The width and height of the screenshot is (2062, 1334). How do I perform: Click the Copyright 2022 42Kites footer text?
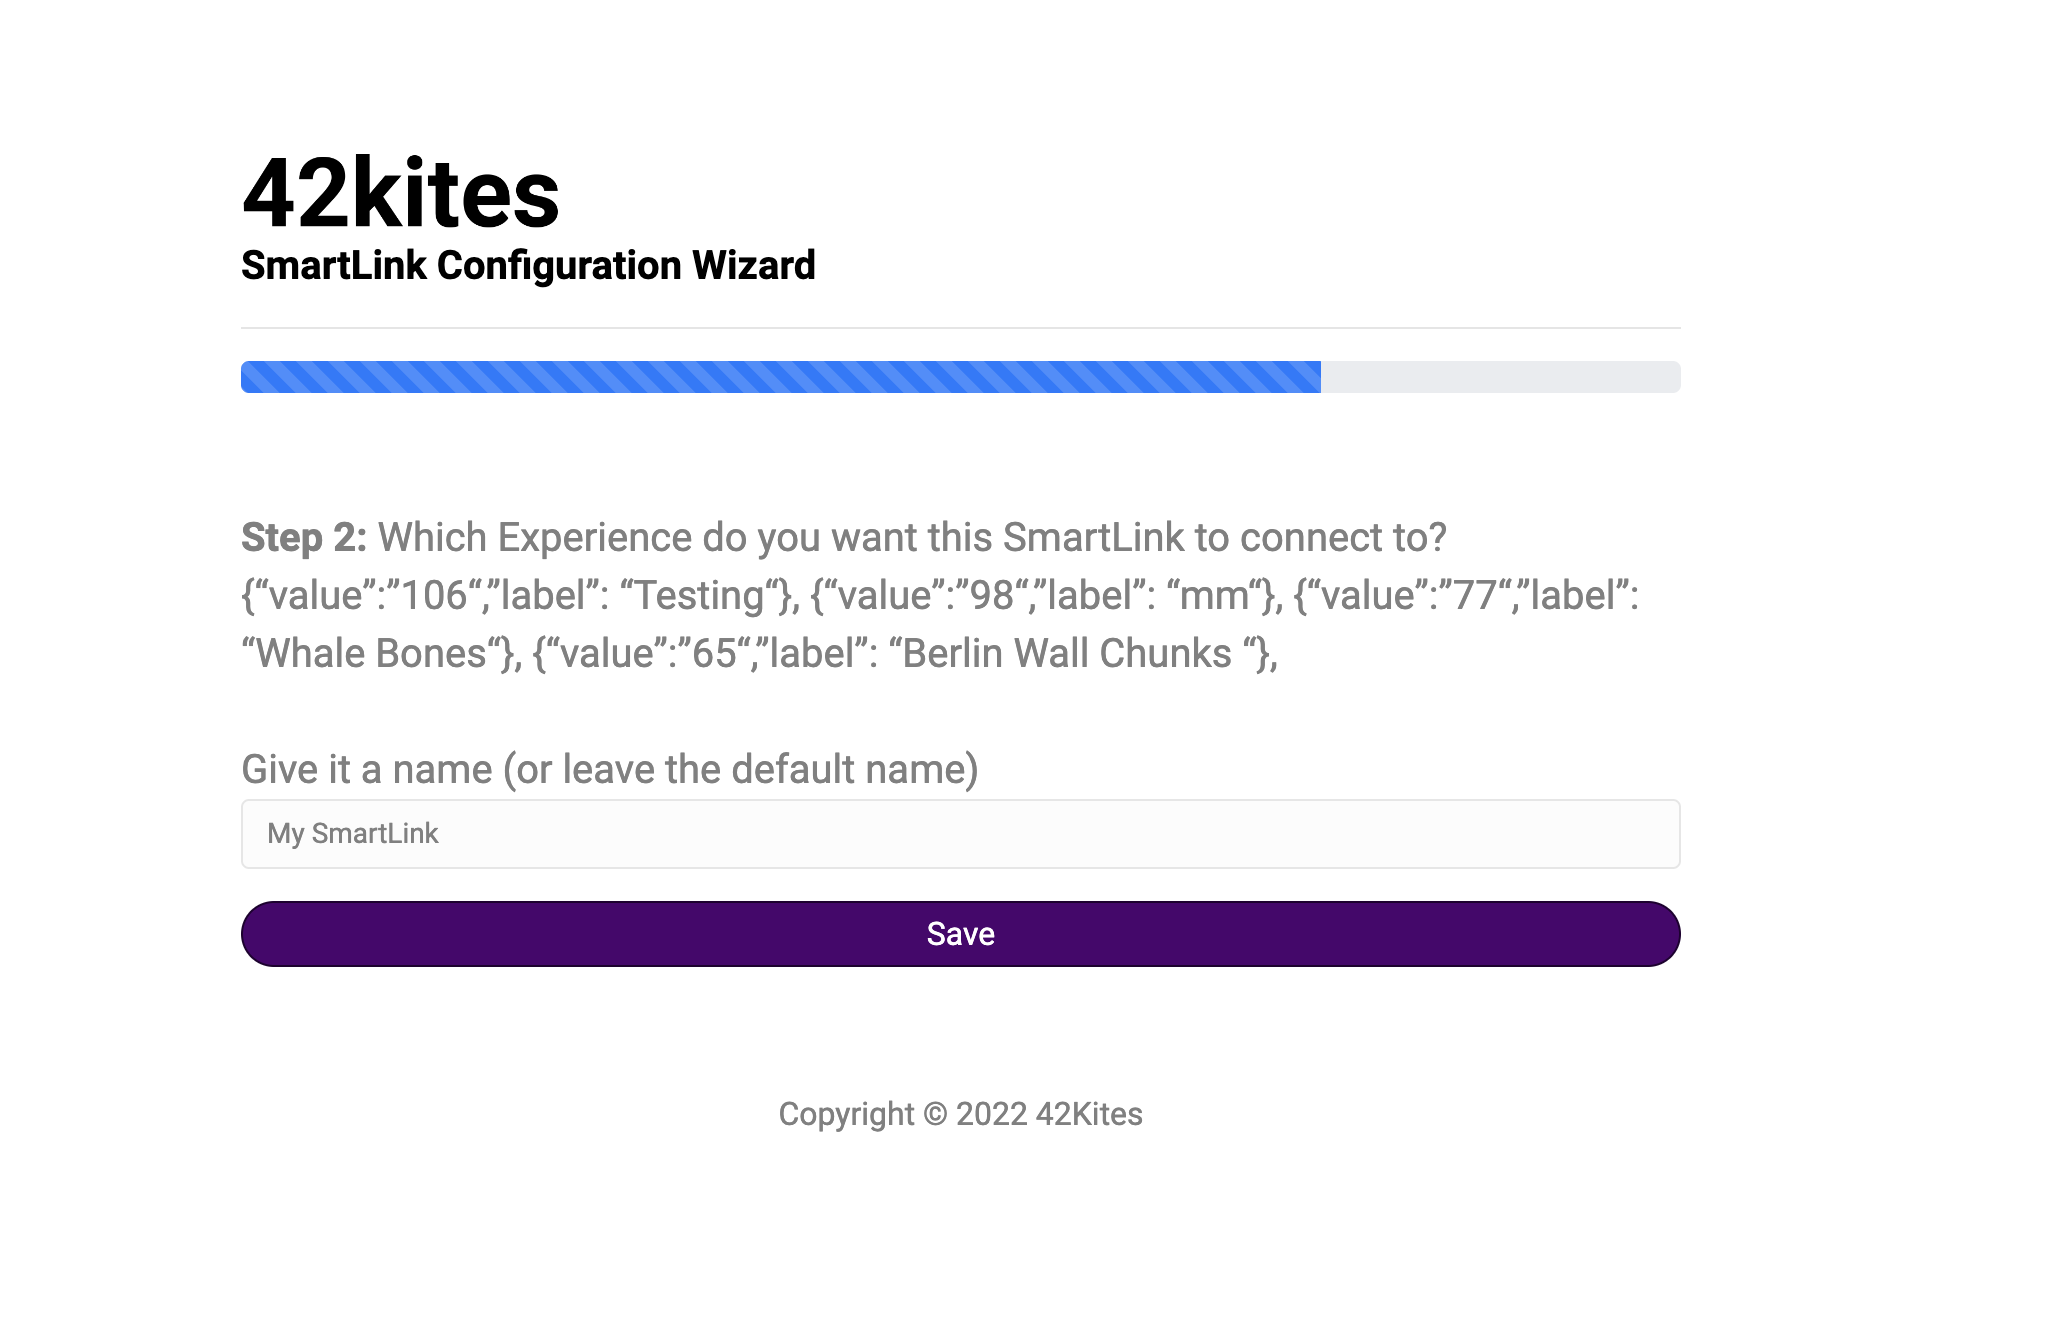(960, 1114)
